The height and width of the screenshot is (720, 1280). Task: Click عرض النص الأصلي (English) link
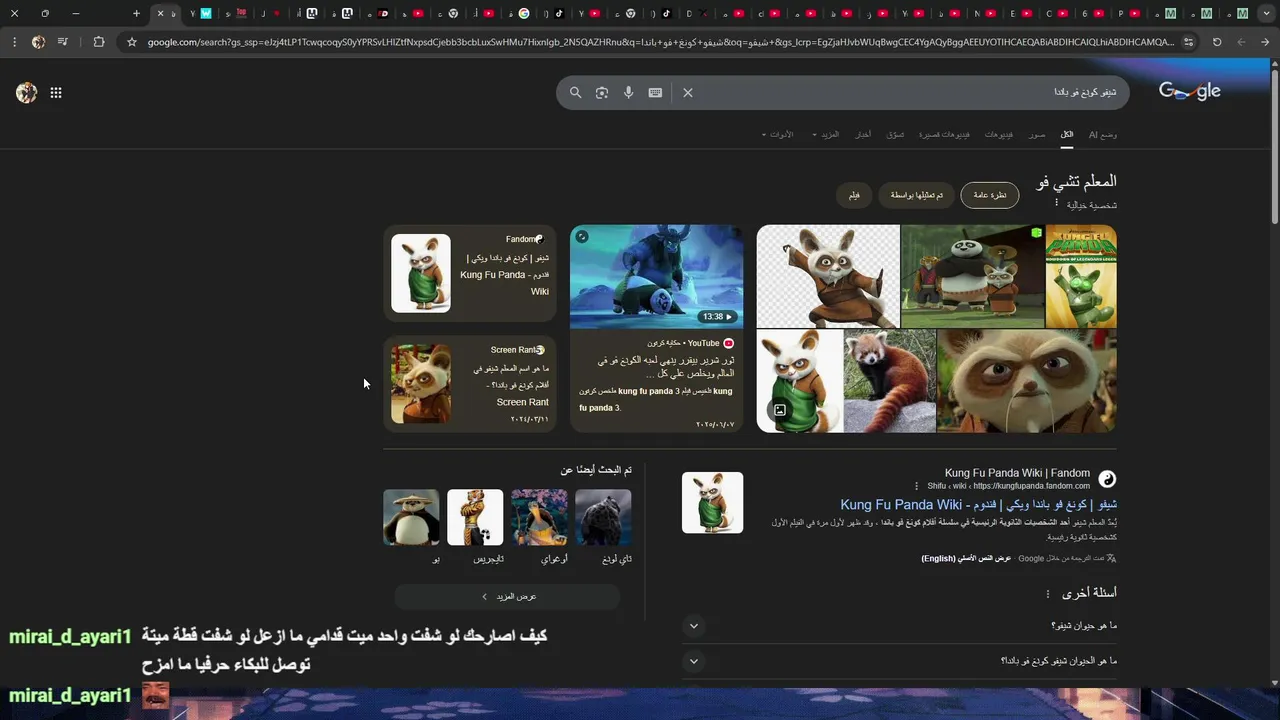point(966,558)
